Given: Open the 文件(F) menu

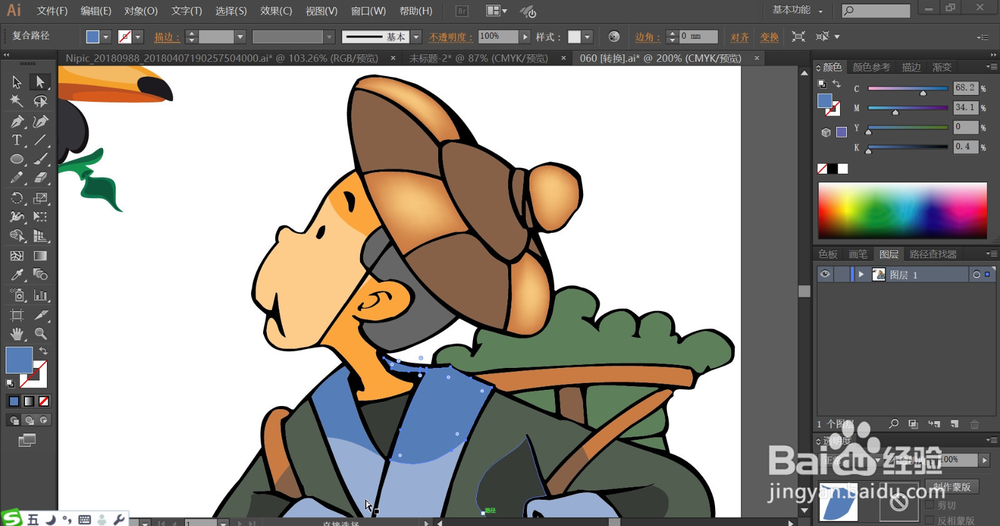Looking at the screenshot, I should click(x=52, y=11).
